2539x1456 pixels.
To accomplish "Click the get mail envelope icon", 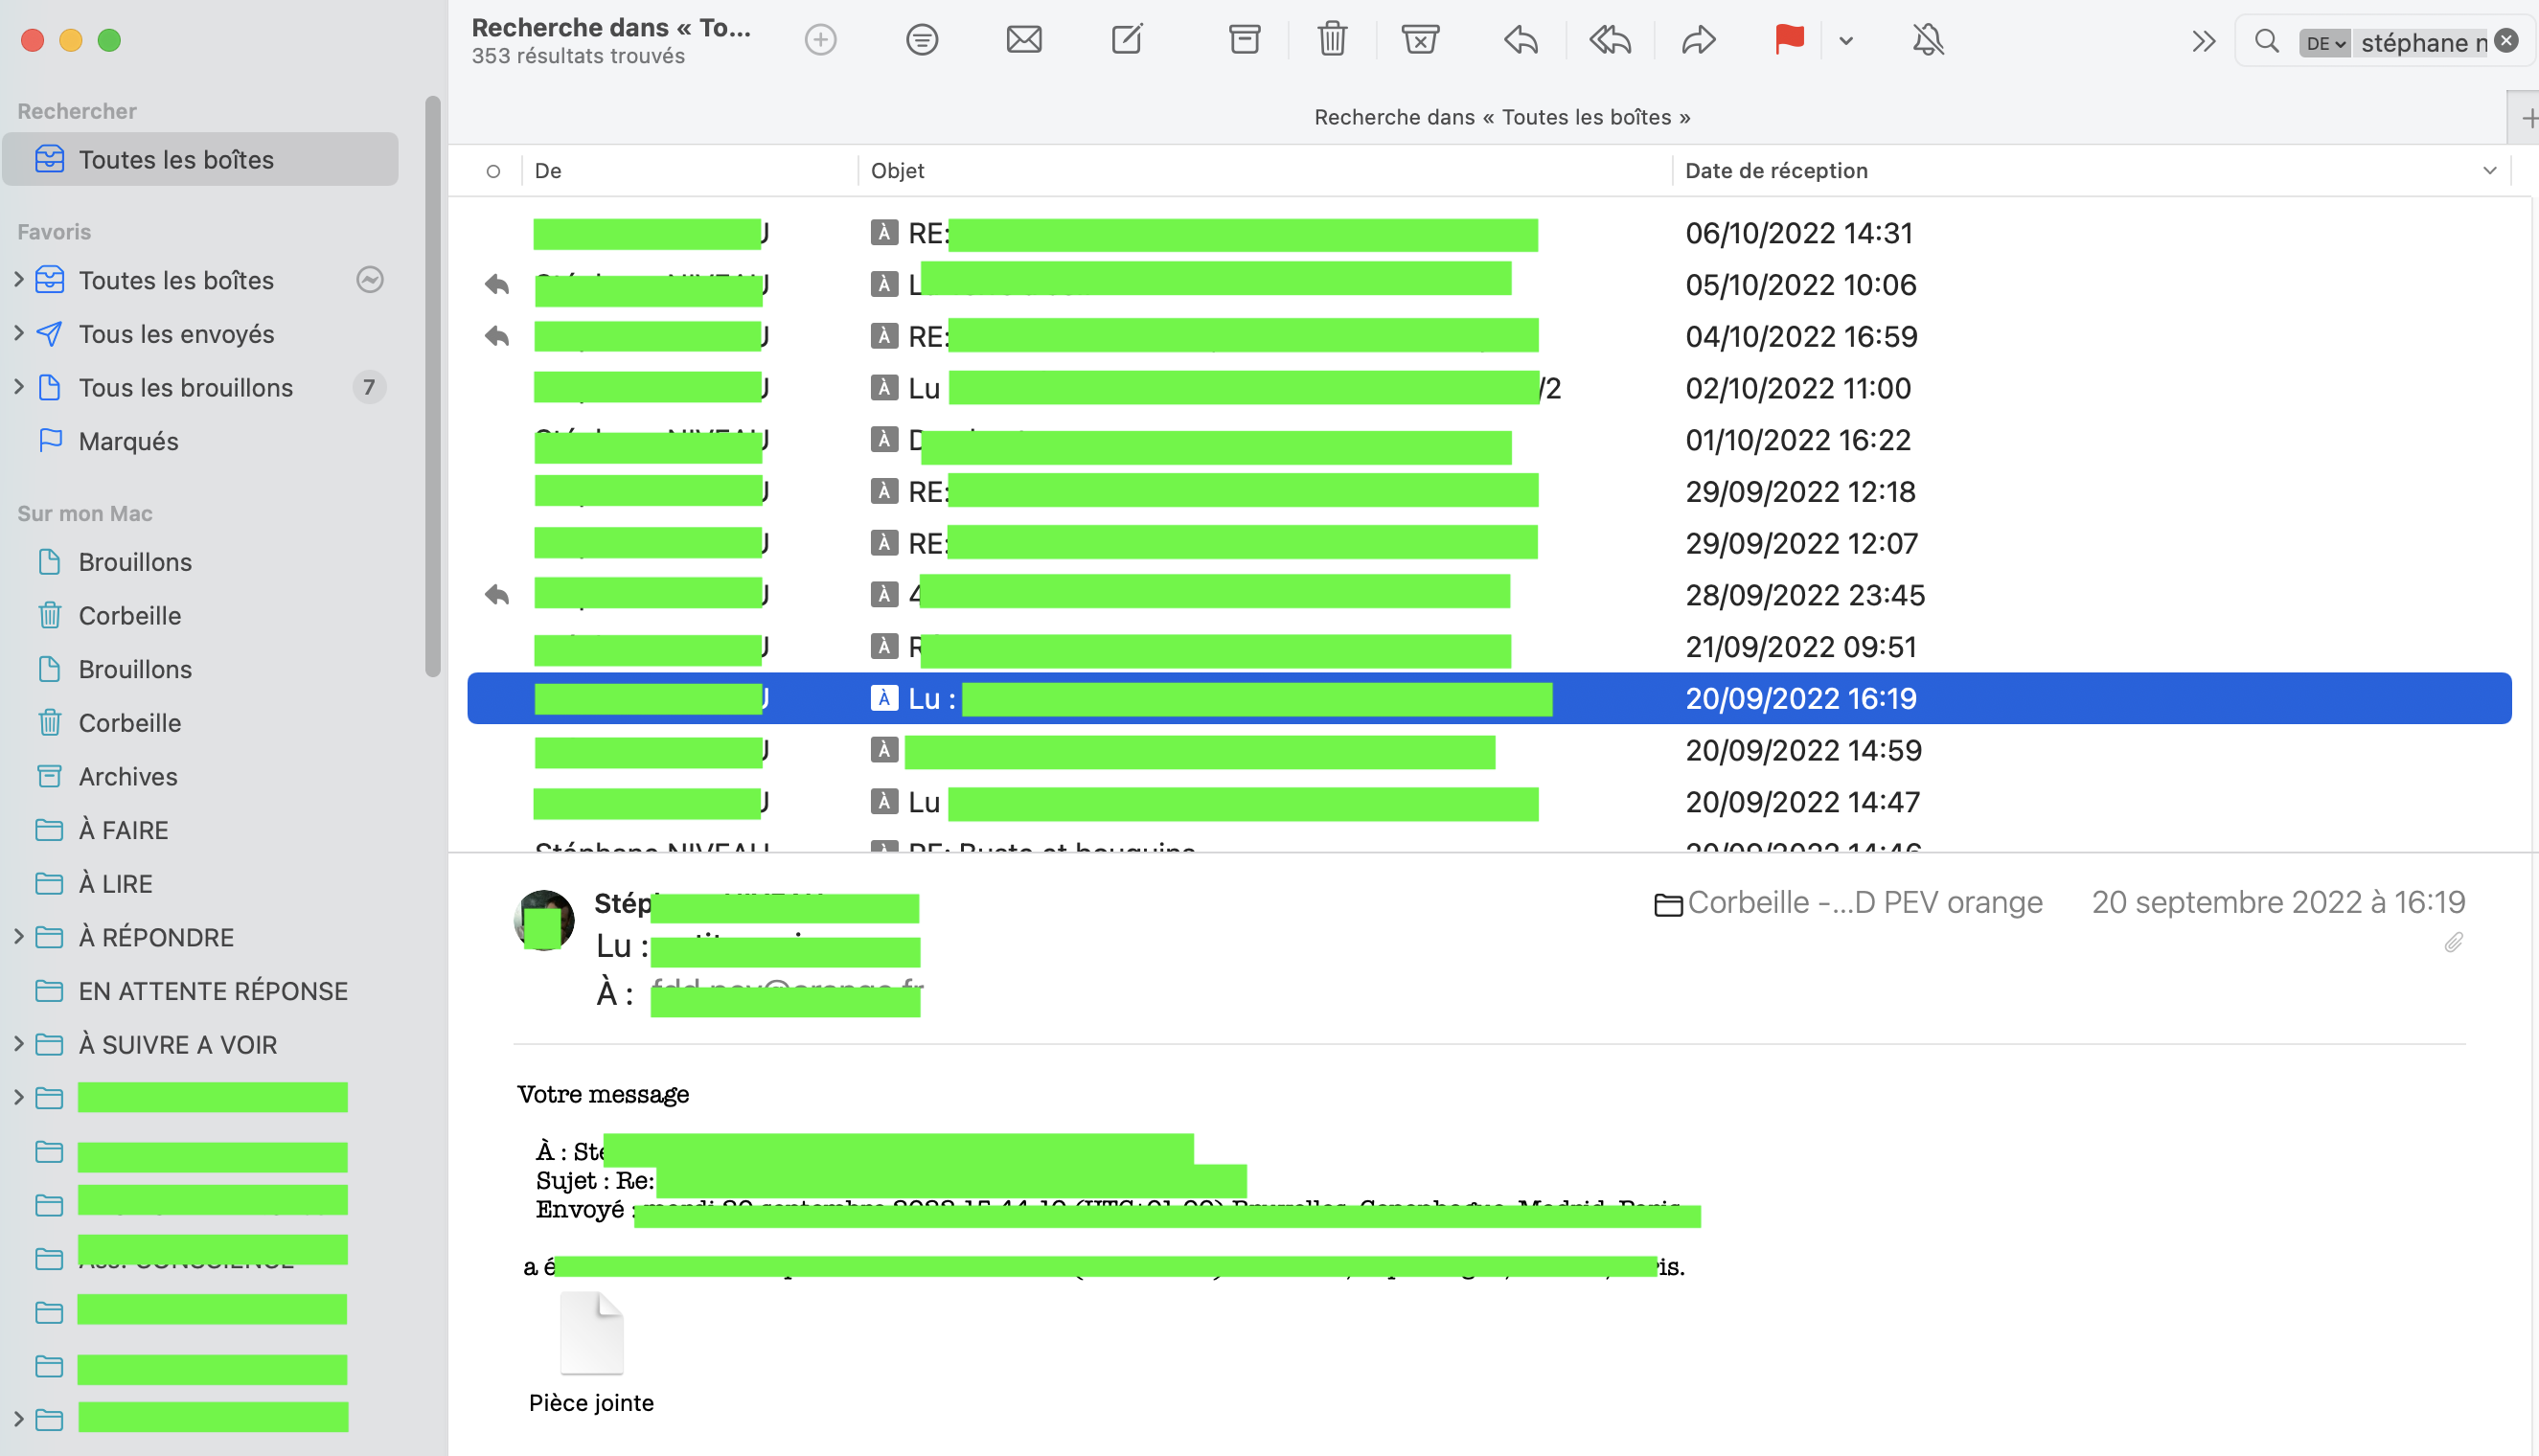I will [1024, 40].
